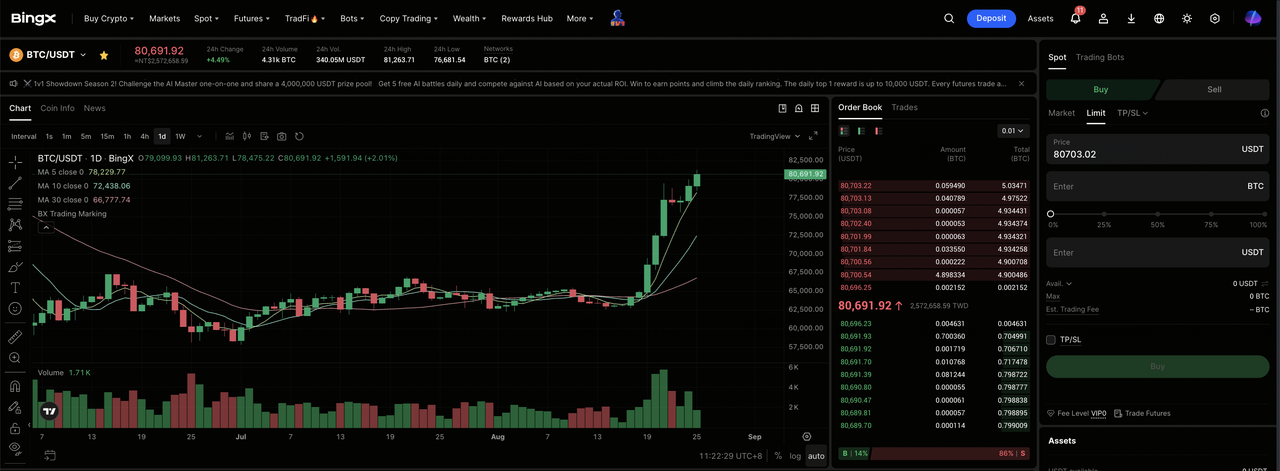Viewport: 1280px width, 471px height.
Task: Click the Deposit button
Action: (991, 18)
